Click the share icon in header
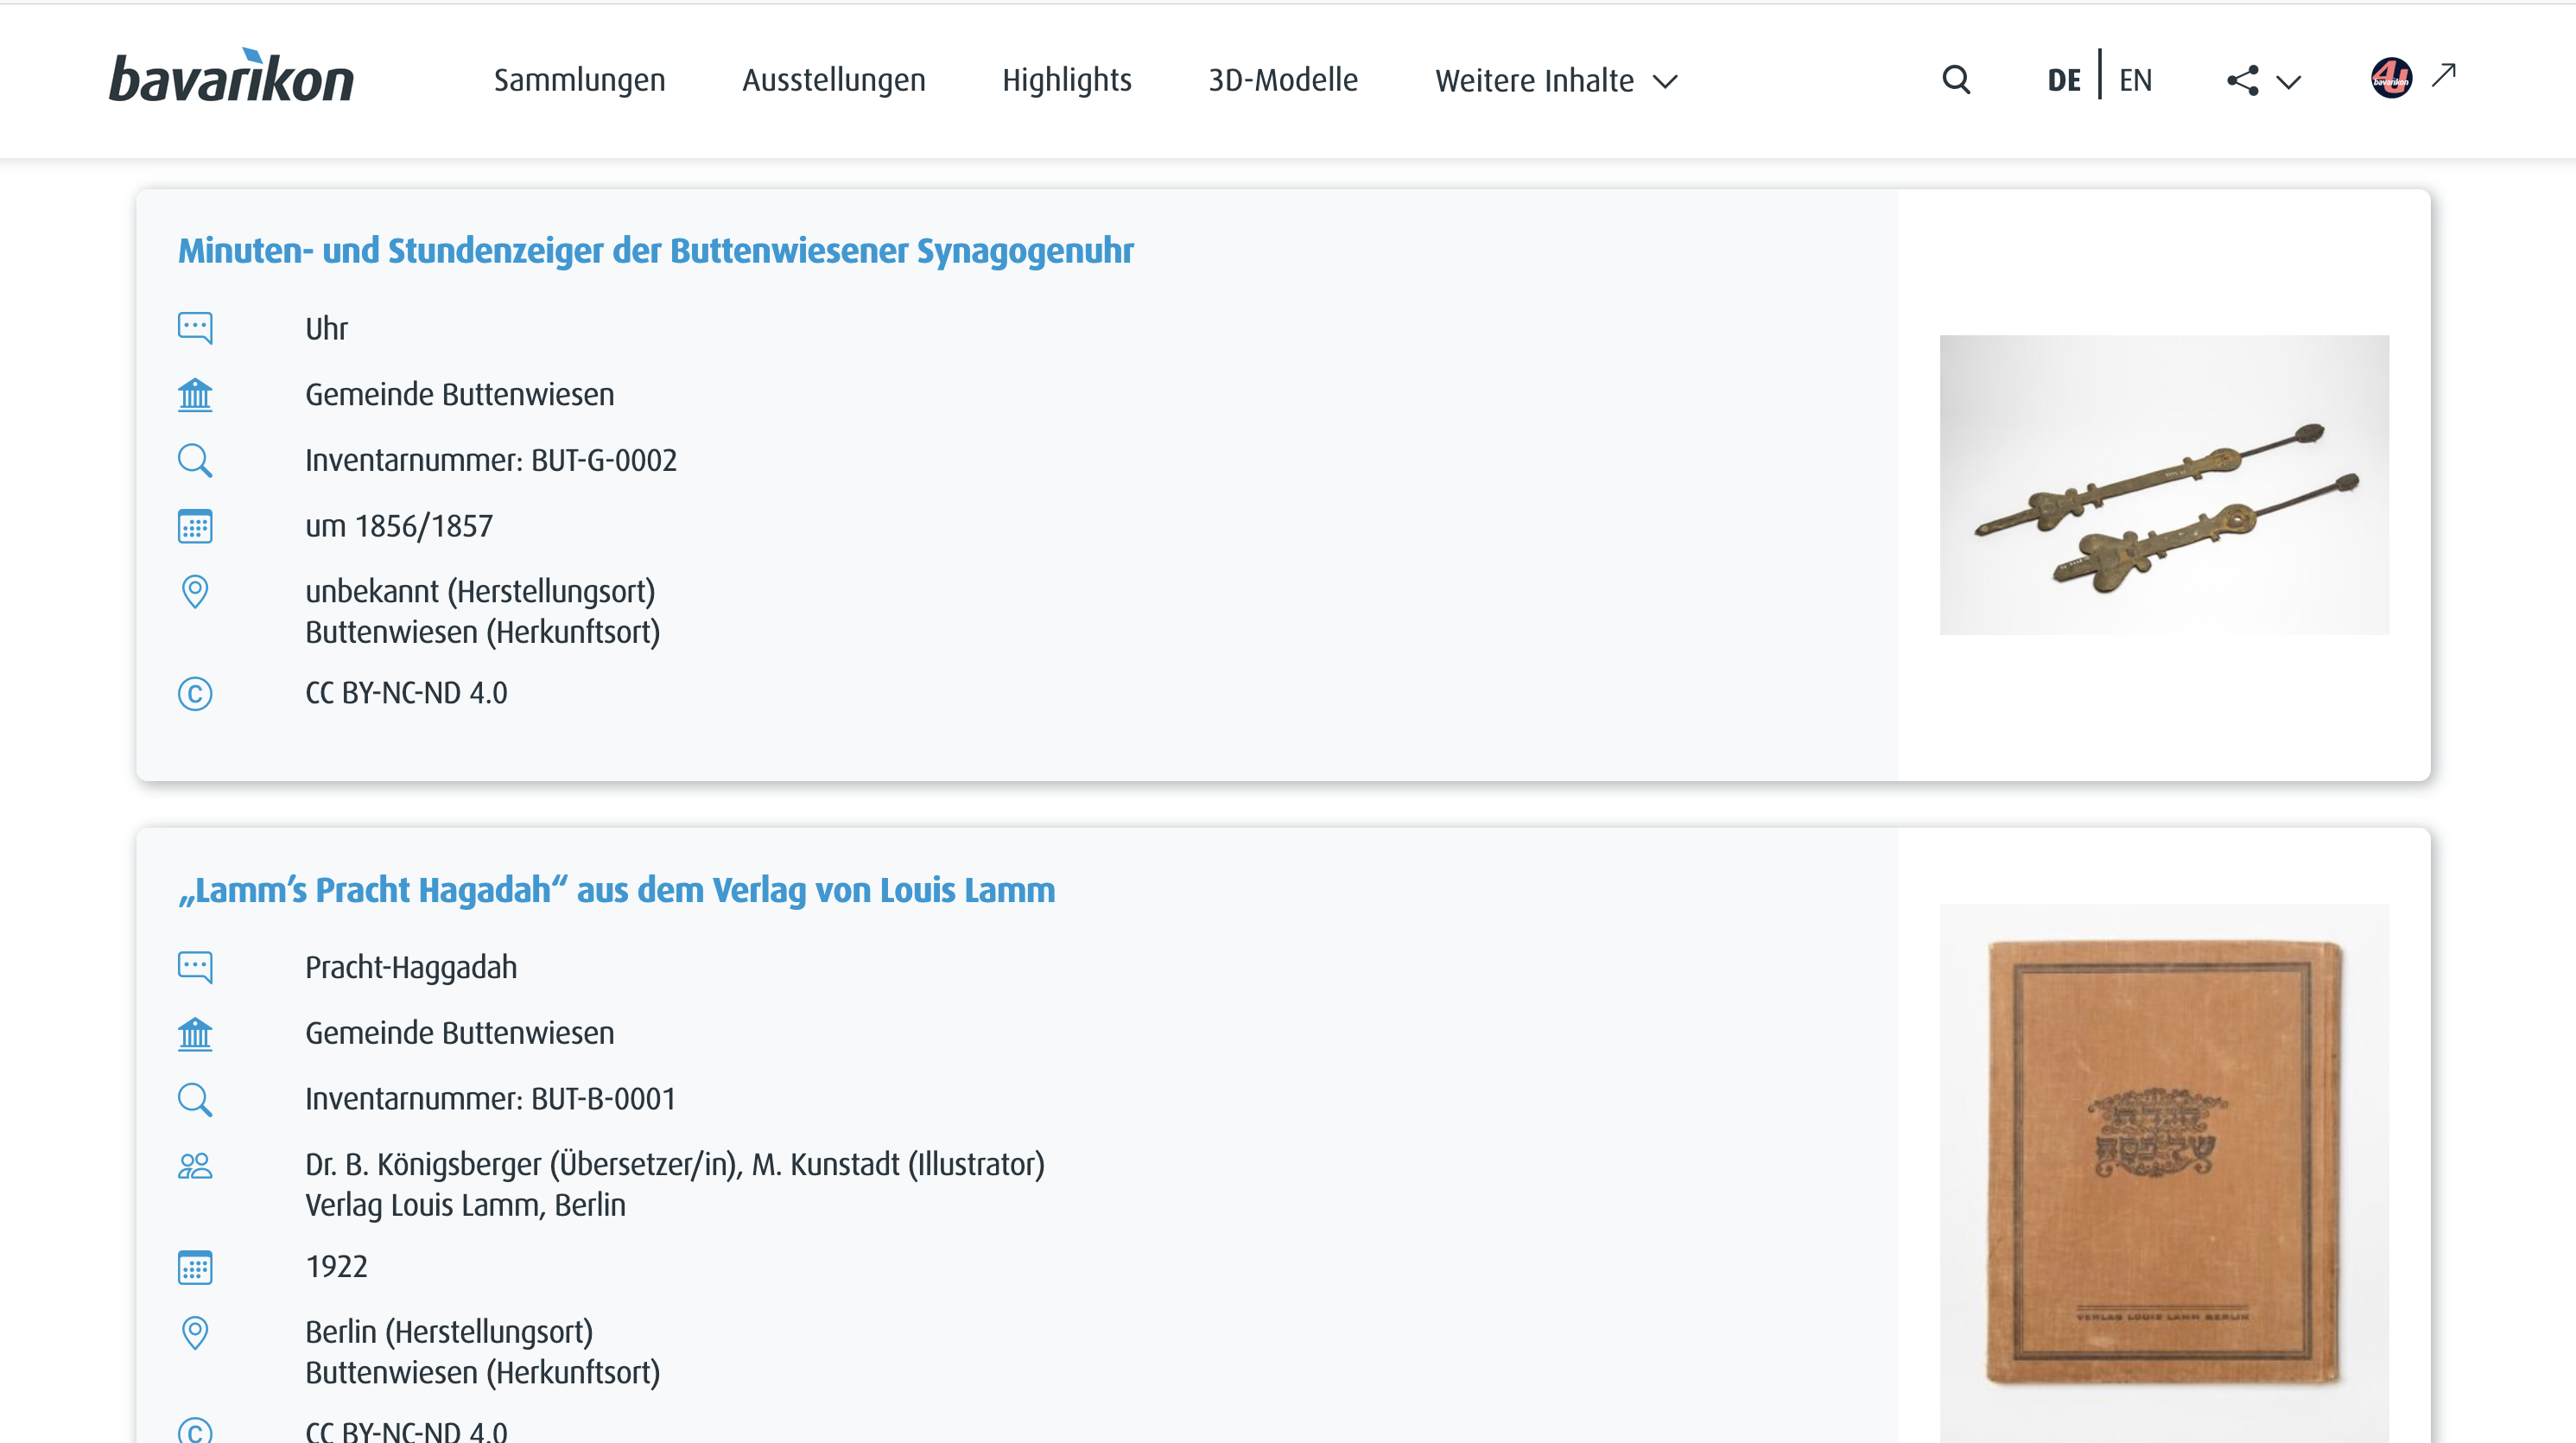This screenshot has height=1443, width=2576. pyautogui.click(x=2242, y=81)
